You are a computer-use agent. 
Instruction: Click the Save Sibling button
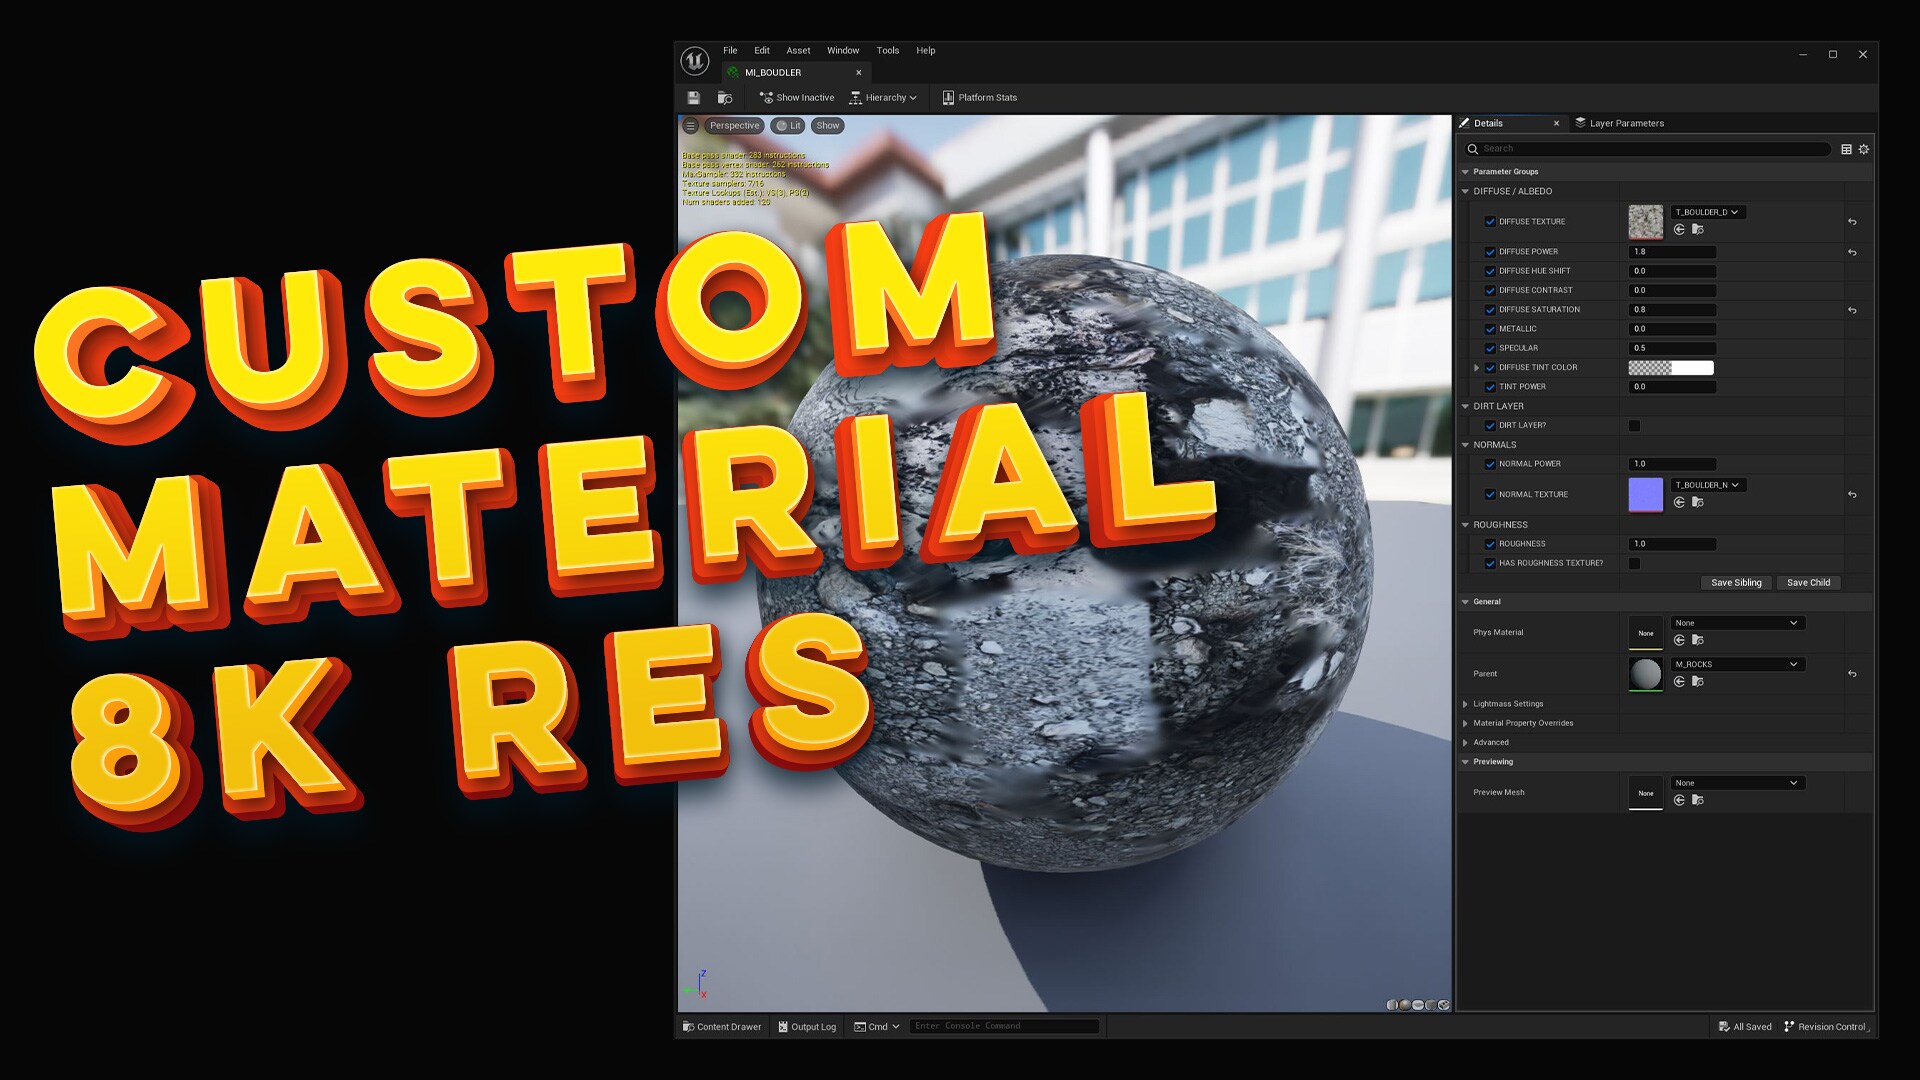[1736, 583]
